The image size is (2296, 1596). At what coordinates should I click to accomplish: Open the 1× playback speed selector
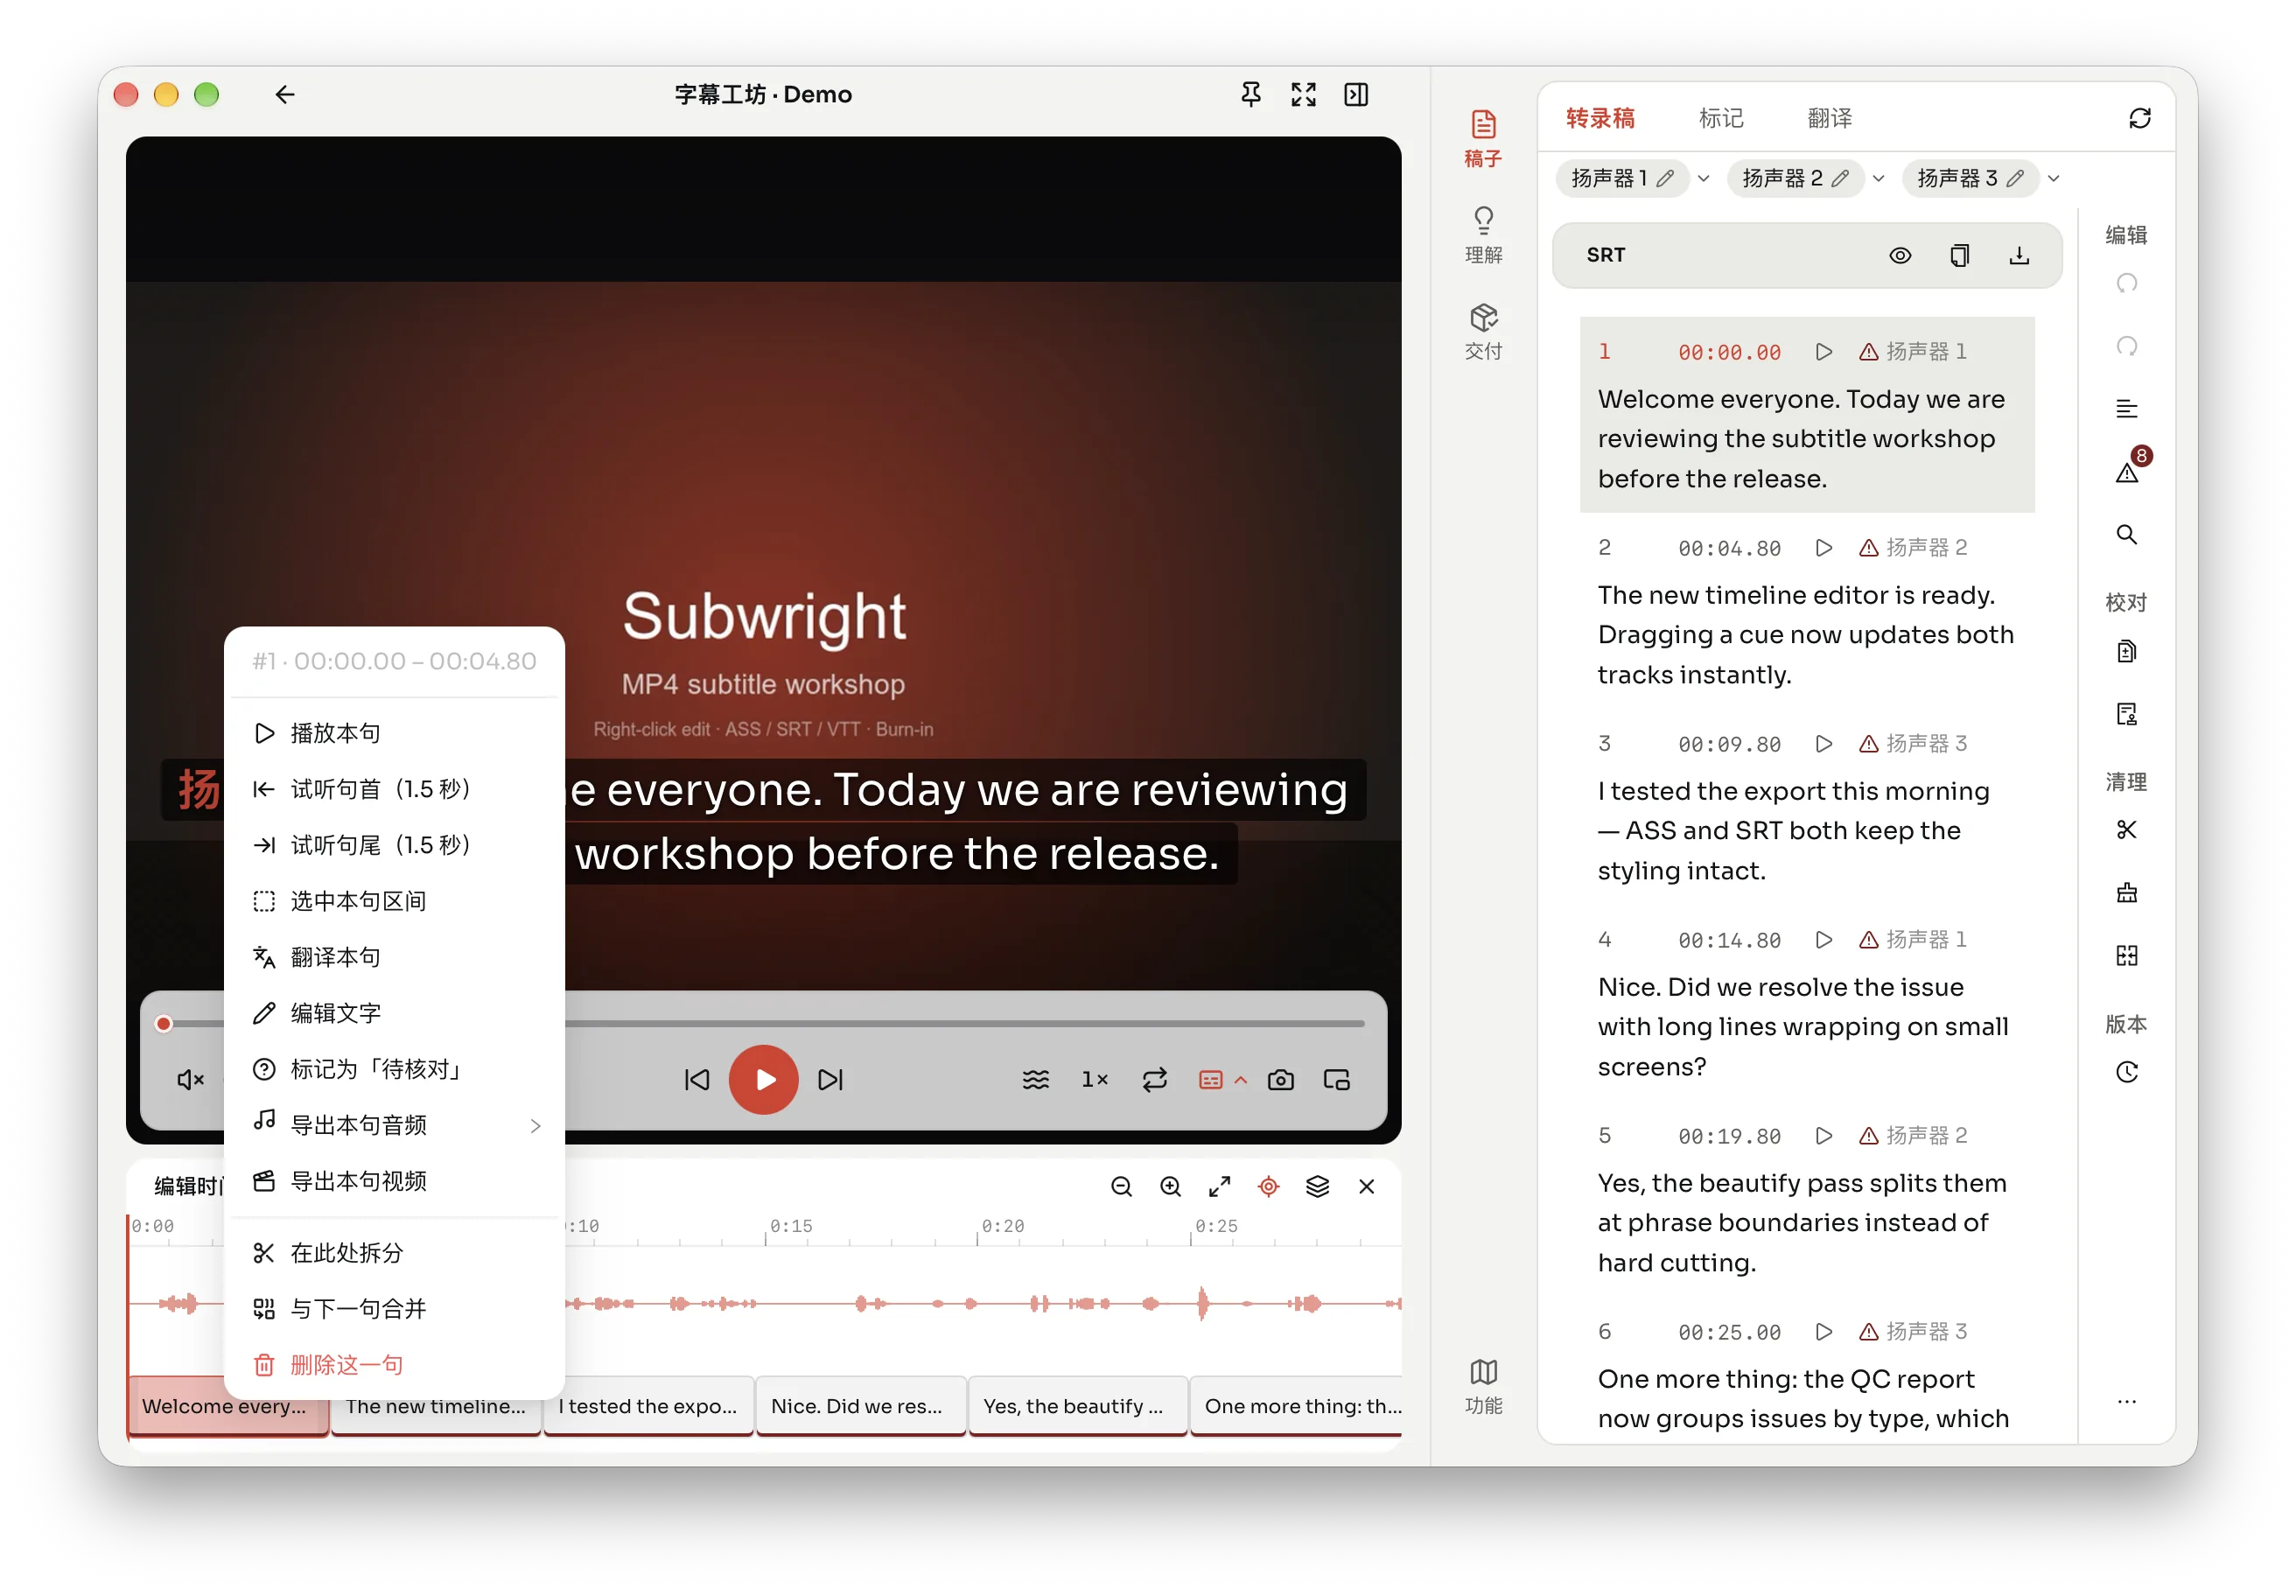coord(1095,1079)
